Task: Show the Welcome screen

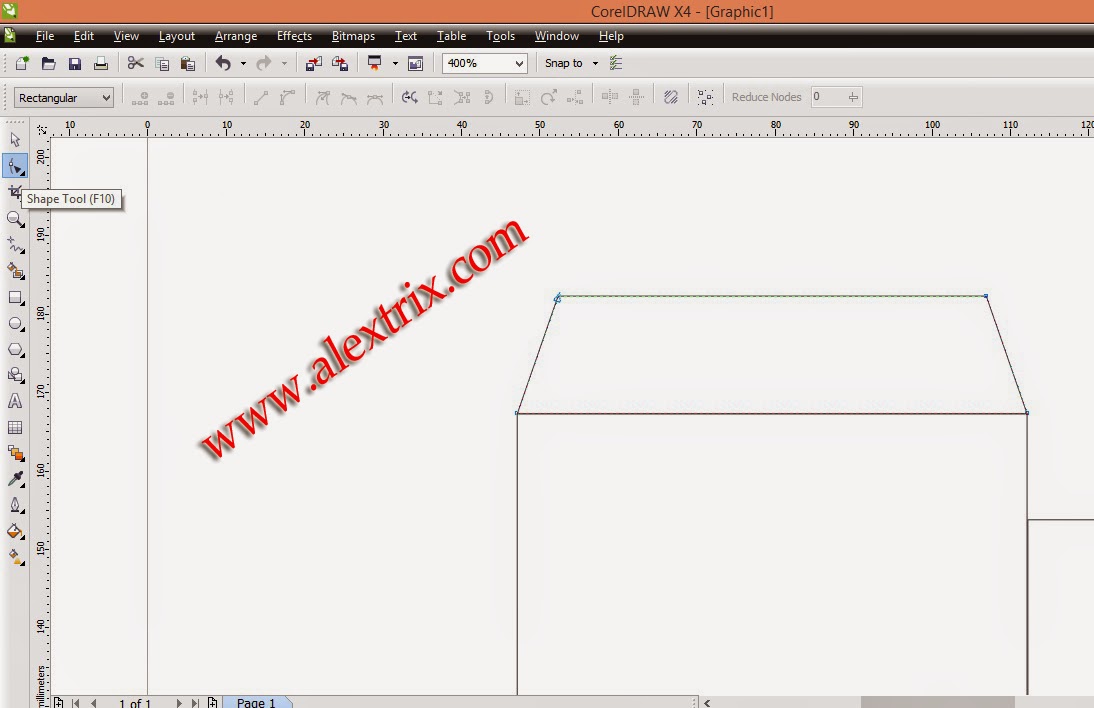Action: coord(415,63)
